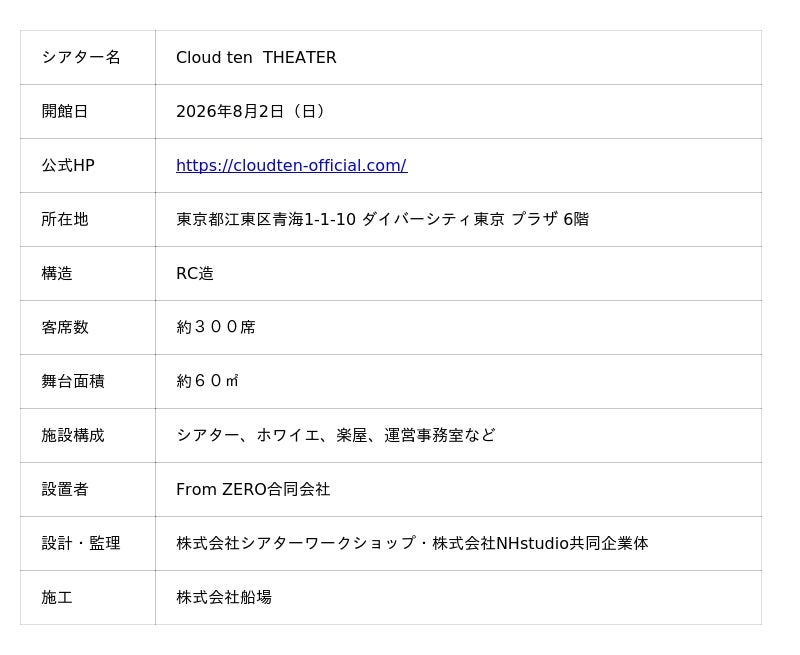Open the cloudten-official.com link
The height and width of the screenshot is (655, 800).
(291, 165)
